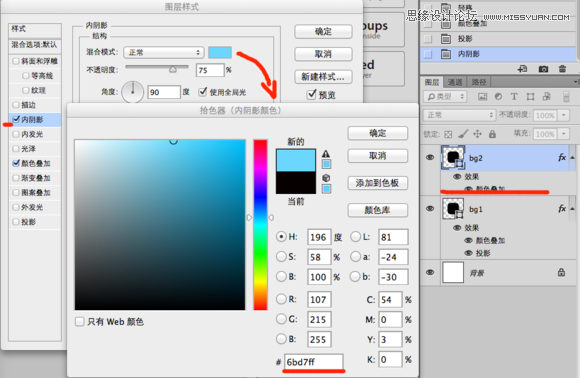Click the 投影 history state icon
The image size is (580, 378).
click(x=446, y=38)
